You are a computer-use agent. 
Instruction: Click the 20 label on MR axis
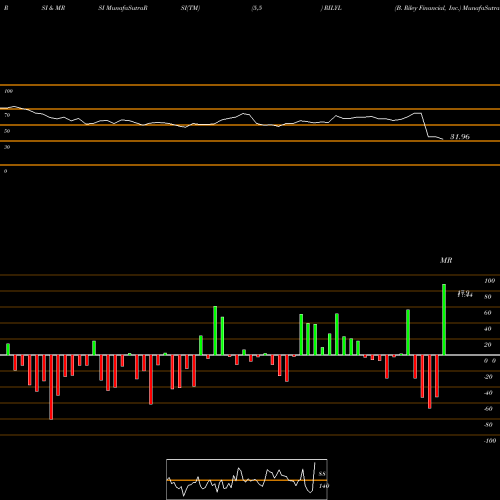[488, 345]
